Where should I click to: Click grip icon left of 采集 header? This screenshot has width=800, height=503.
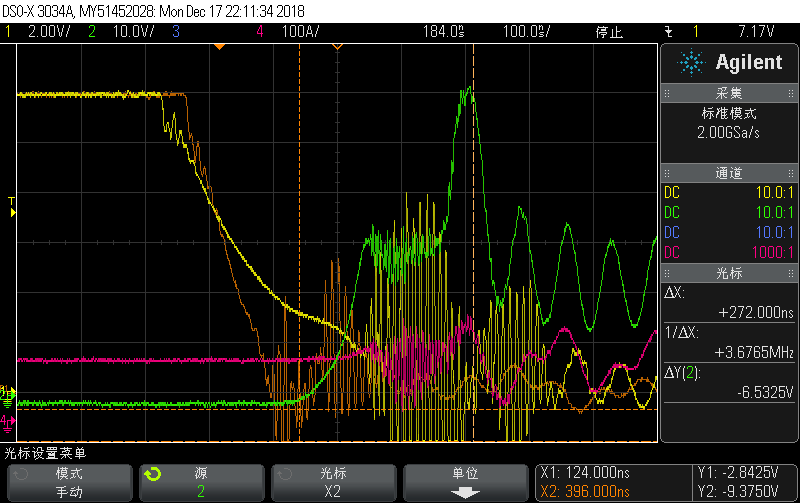coord(667,93)
